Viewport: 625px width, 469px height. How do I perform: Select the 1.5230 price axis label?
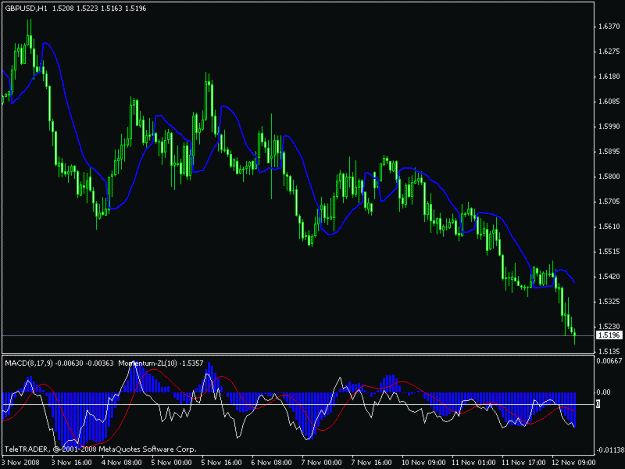[609, 327]
